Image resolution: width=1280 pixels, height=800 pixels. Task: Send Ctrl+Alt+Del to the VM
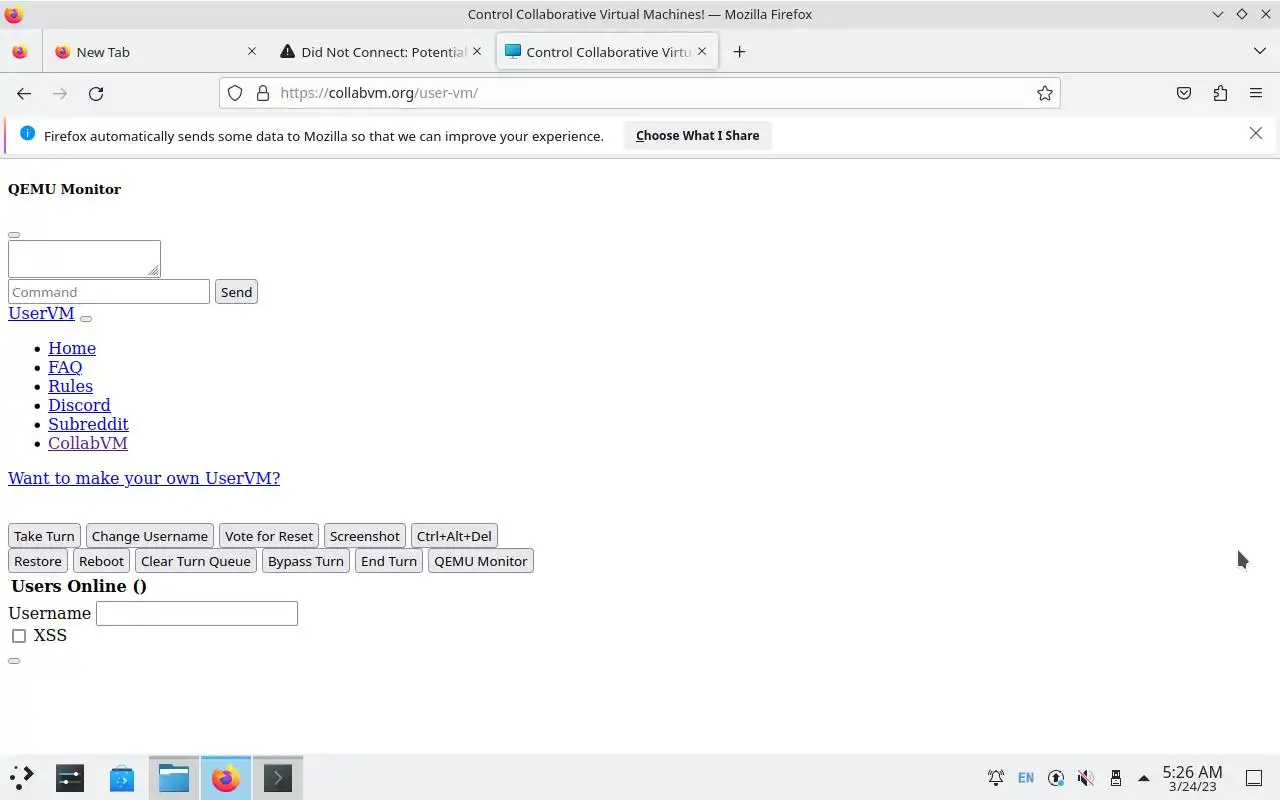[x=454, y=536]
